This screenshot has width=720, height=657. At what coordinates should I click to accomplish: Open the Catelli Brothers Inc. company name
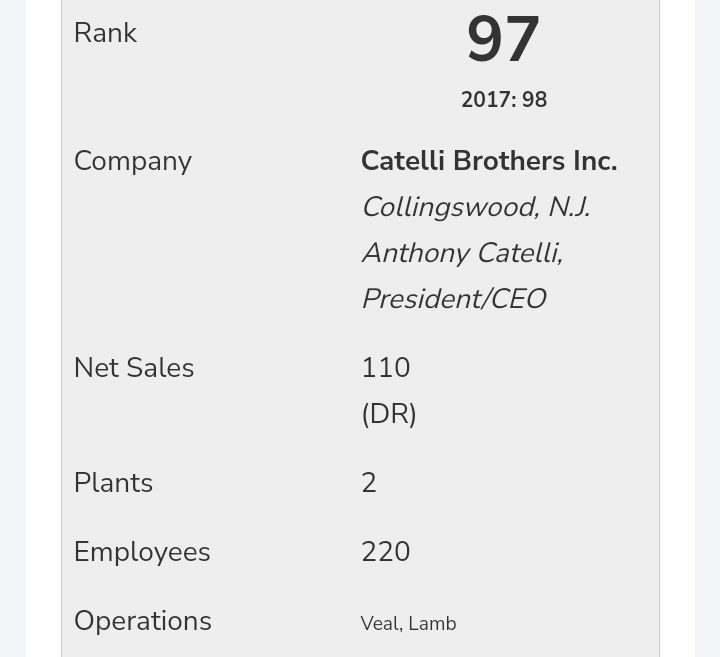489,161
